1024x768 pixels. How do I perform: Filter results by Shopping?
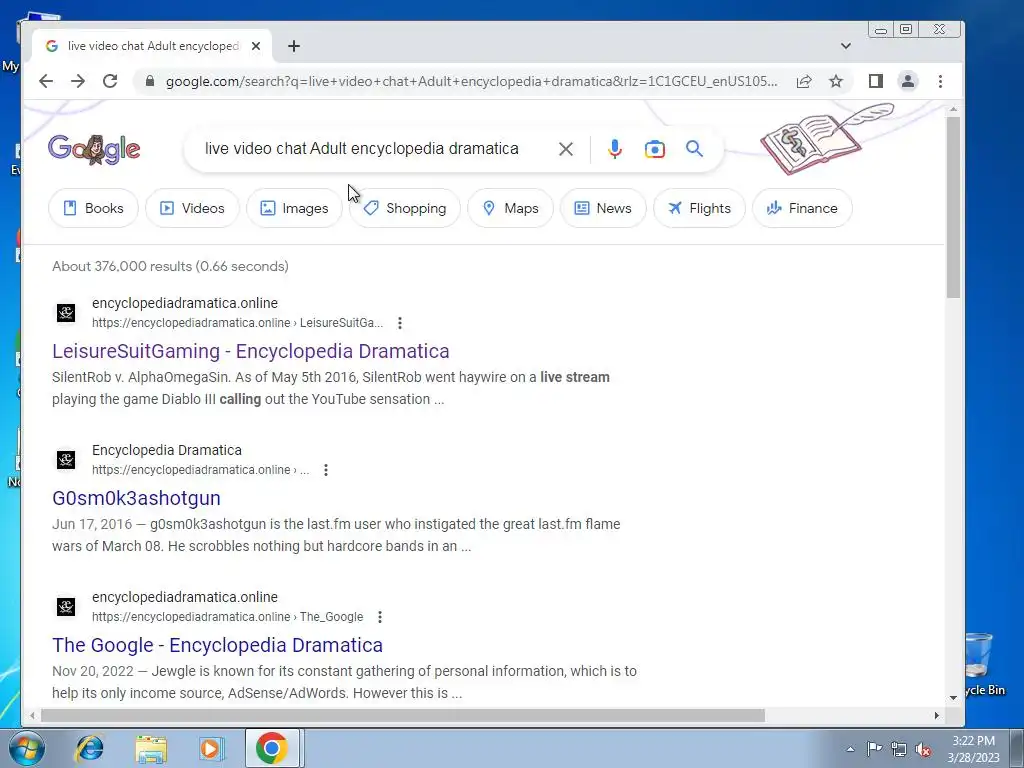coord(405,208)
